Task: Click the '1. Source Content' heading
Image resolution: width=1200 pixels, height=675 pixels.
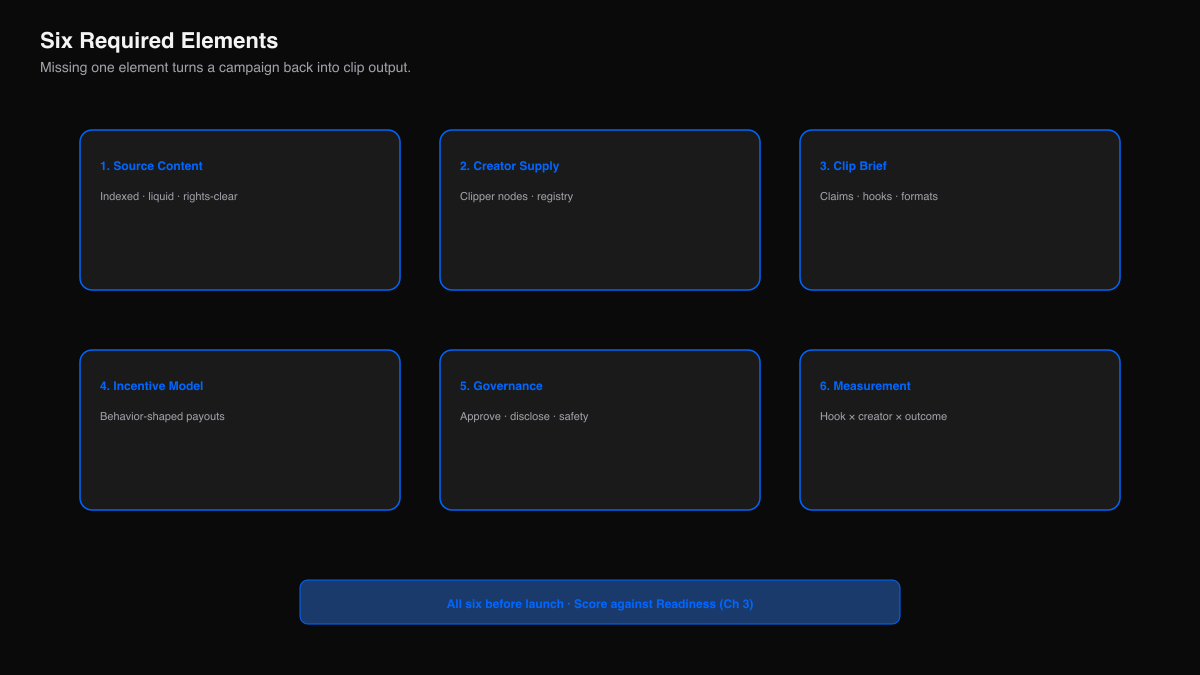Action: [x=151, y=166]
